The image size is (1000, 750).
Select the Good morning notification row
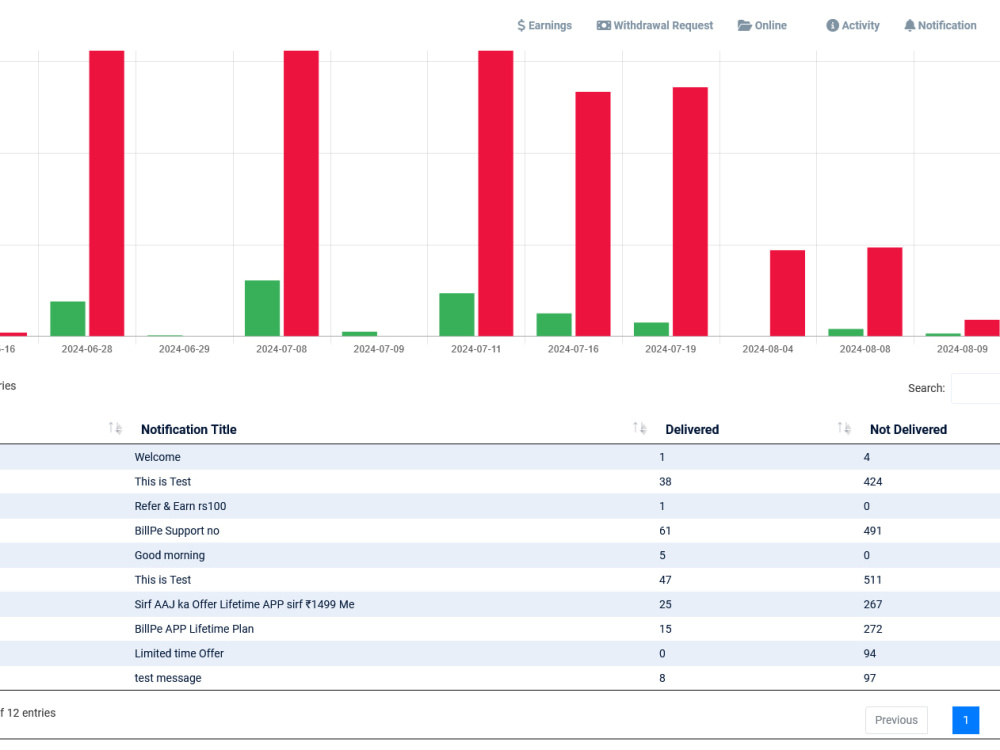pos(500,555)
